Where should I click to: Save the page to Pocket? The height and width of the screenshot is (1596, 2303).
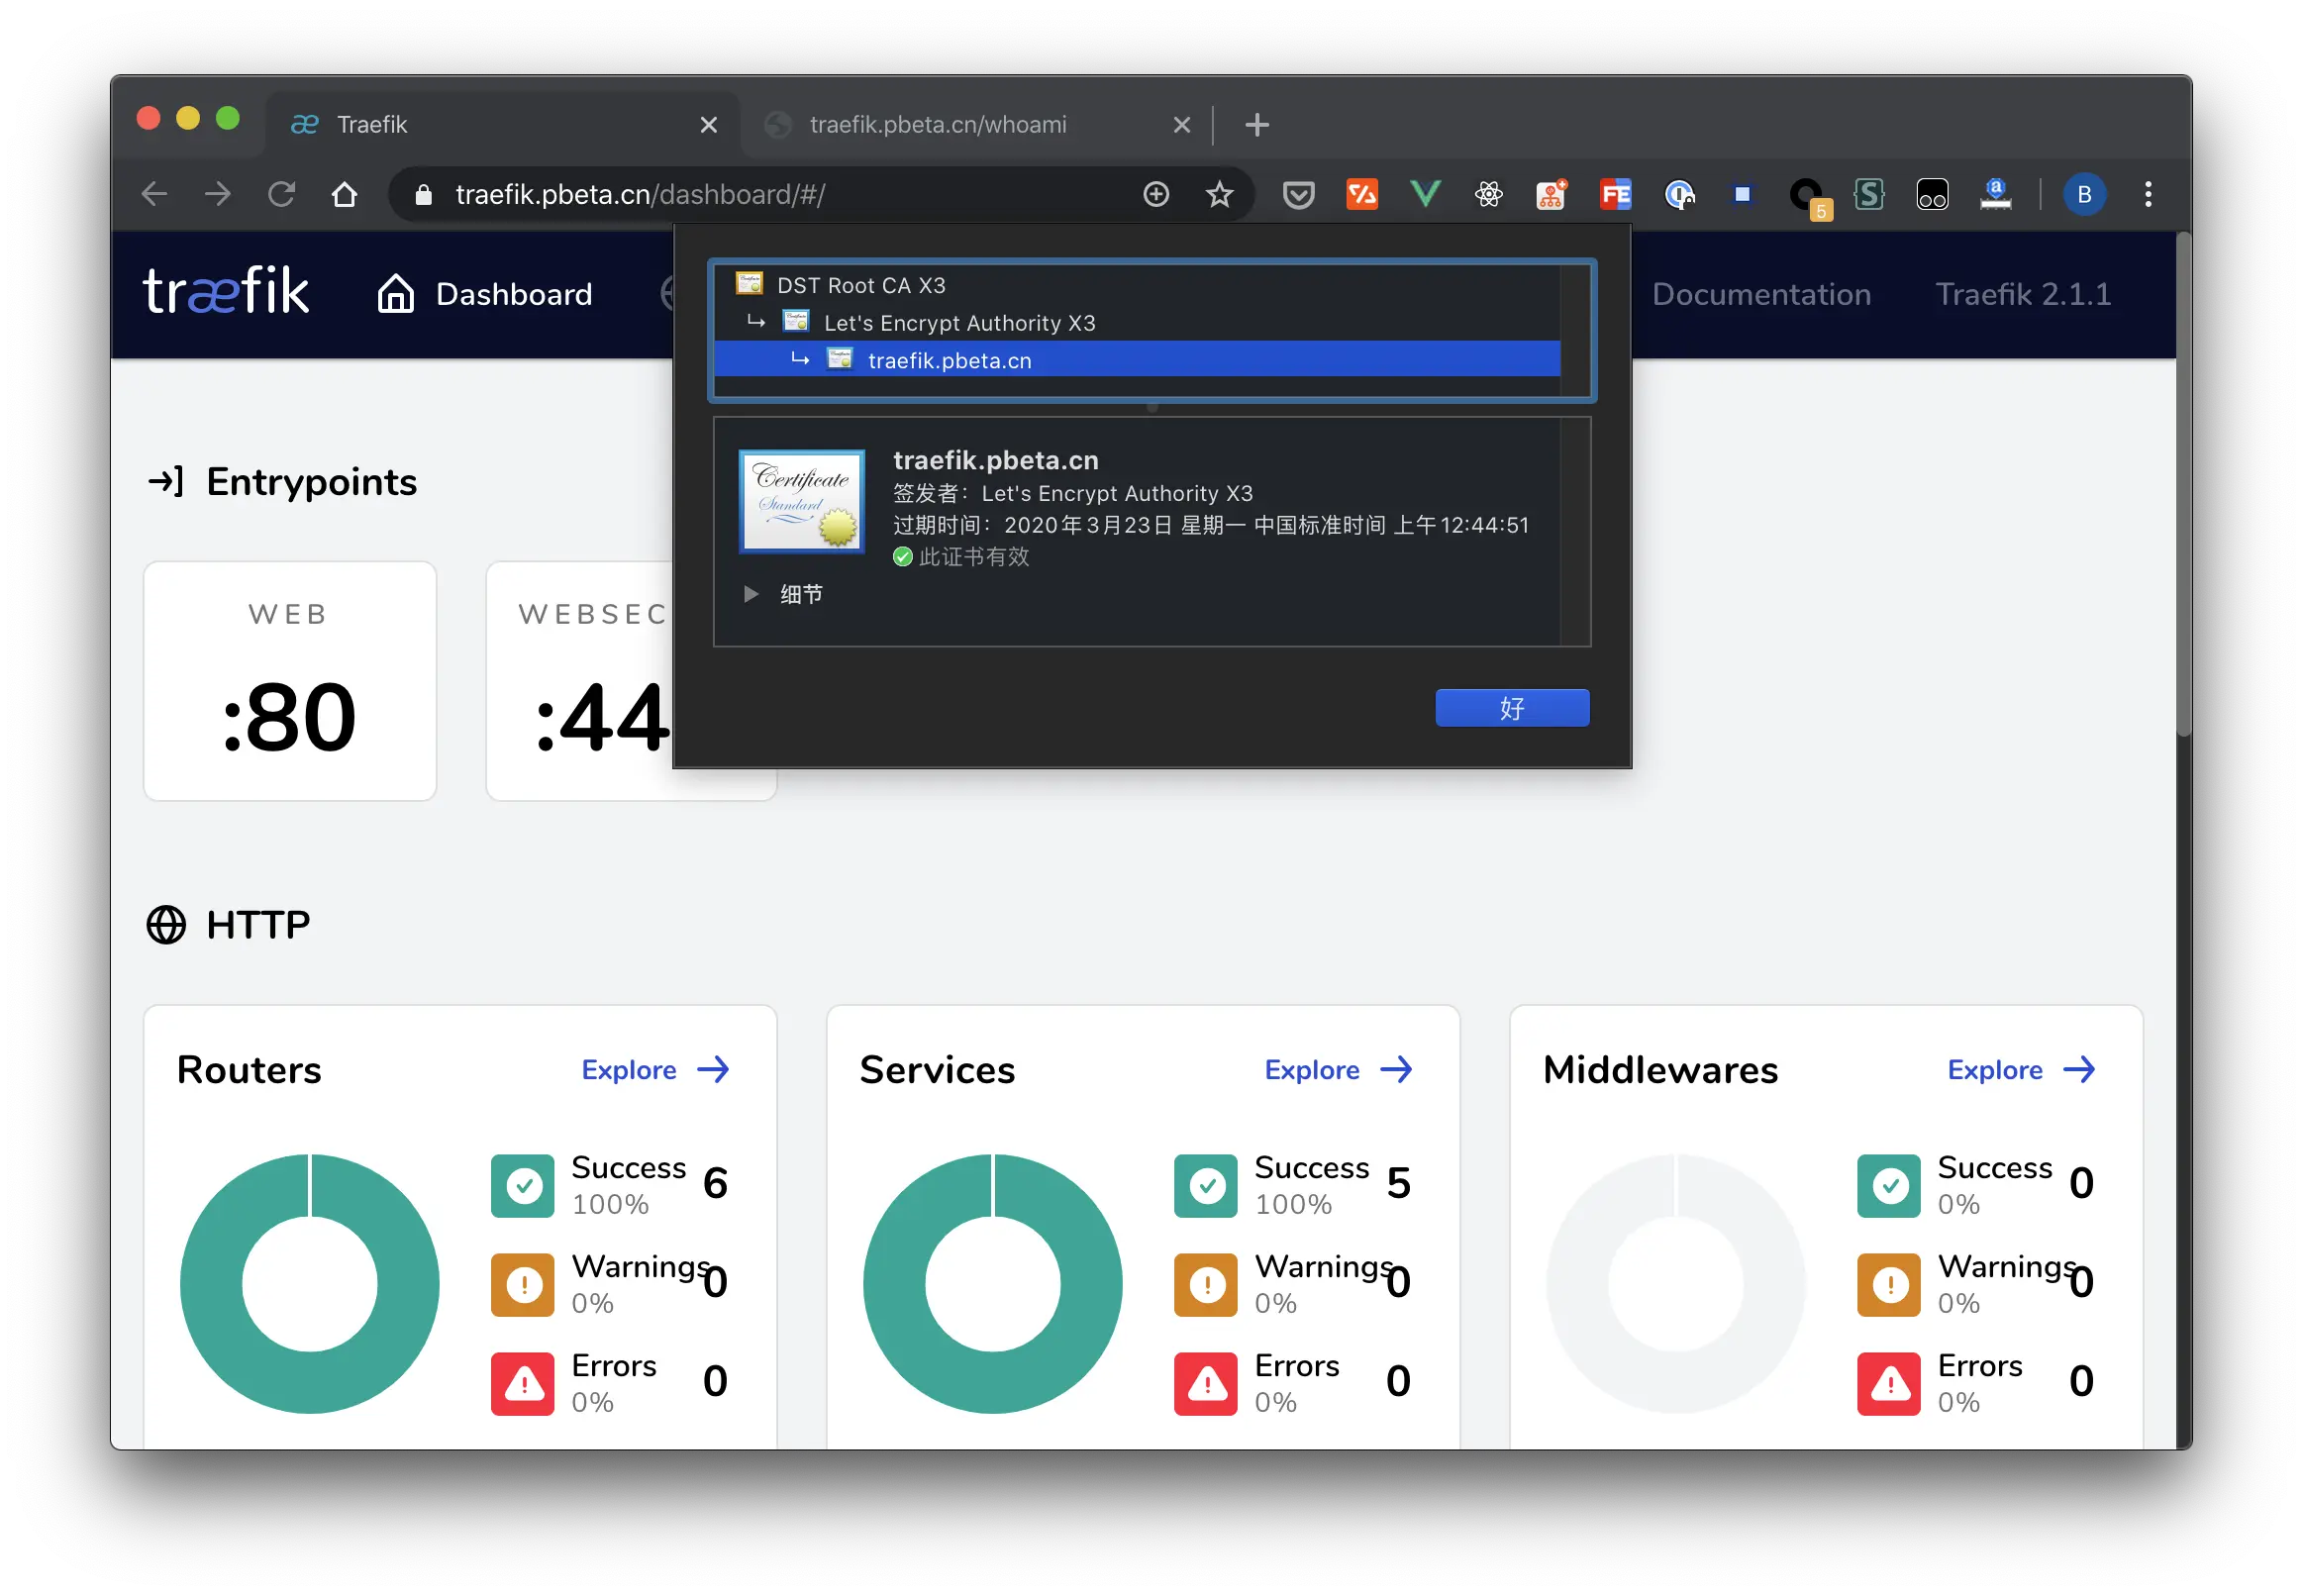[x=1297, y=194]
